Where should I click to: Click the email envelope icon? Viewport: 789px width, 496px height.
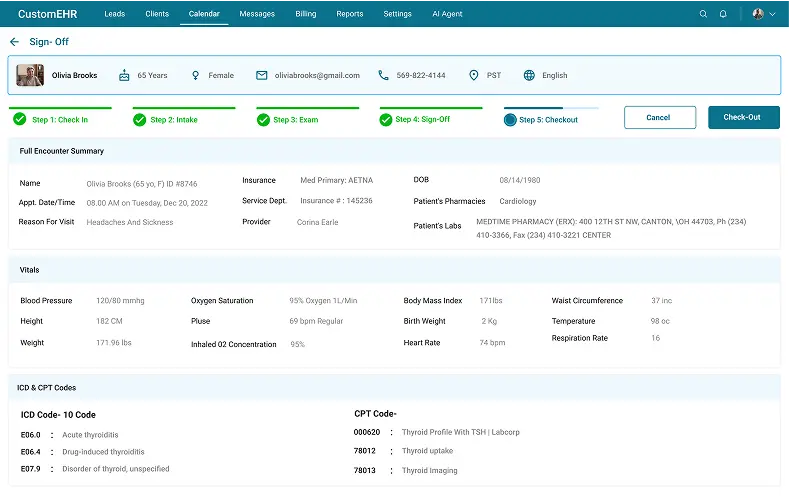tap(261, 75)
